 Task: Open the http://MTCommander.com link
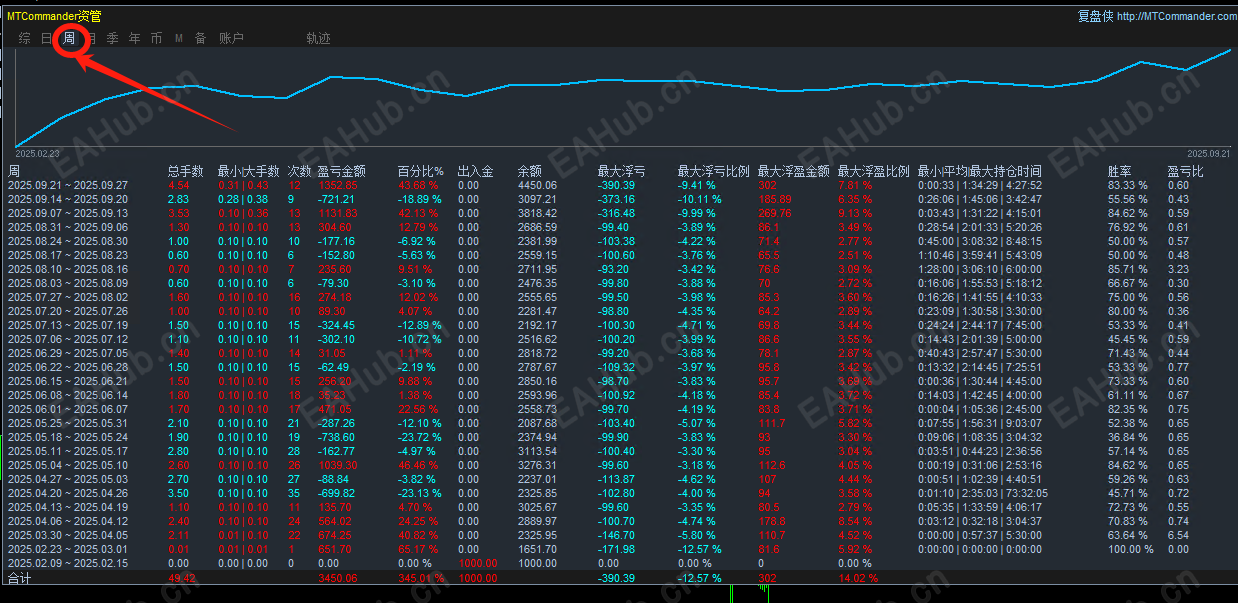[1176, 16]
